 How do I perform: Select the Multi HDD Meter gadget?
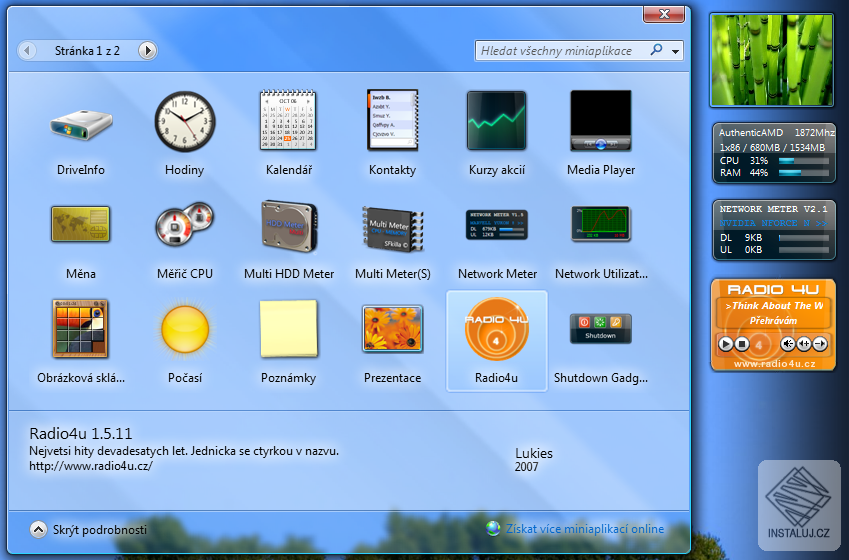(x=288, y=224)
